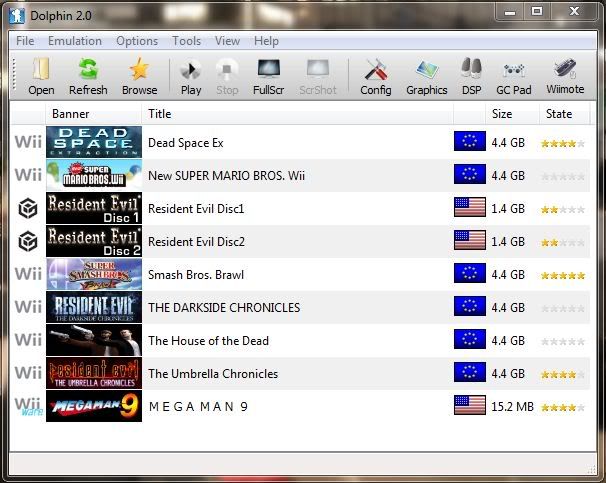The height and width of the screenshot is (483, 606).
Task: Select title Smash Bros. Brawl
Action: click(196, 275)
